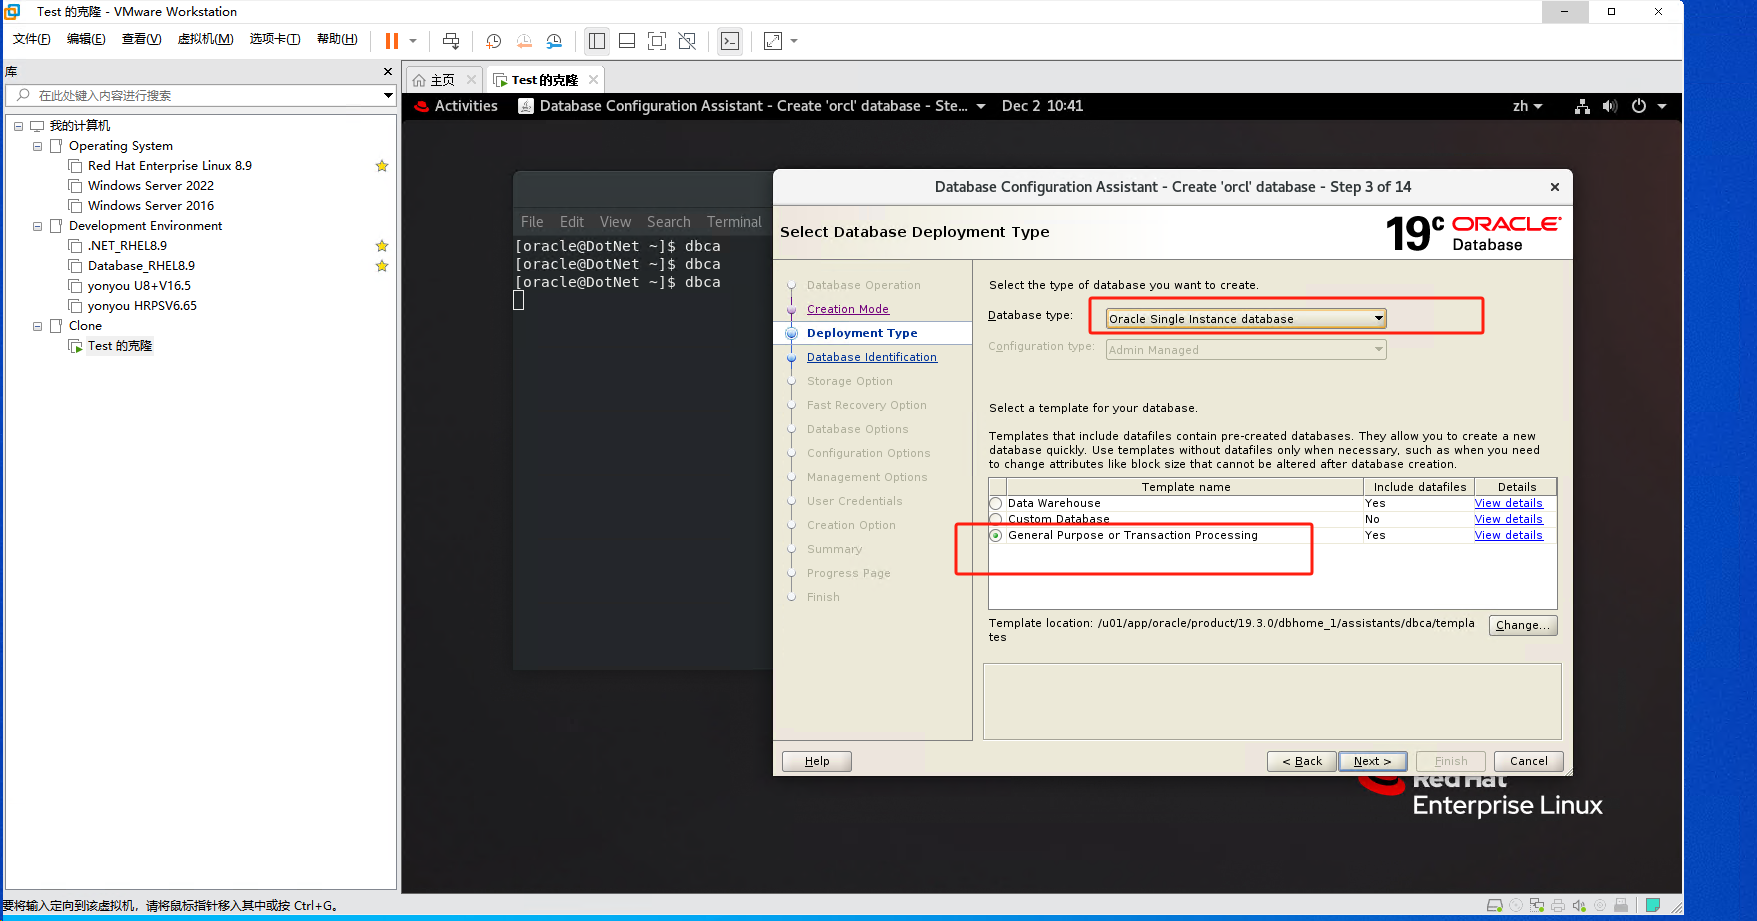This screenshot has width=1757, height=921.
Task: Select General Purpose or Transaction Processing radio
Action: coord(996,536)
